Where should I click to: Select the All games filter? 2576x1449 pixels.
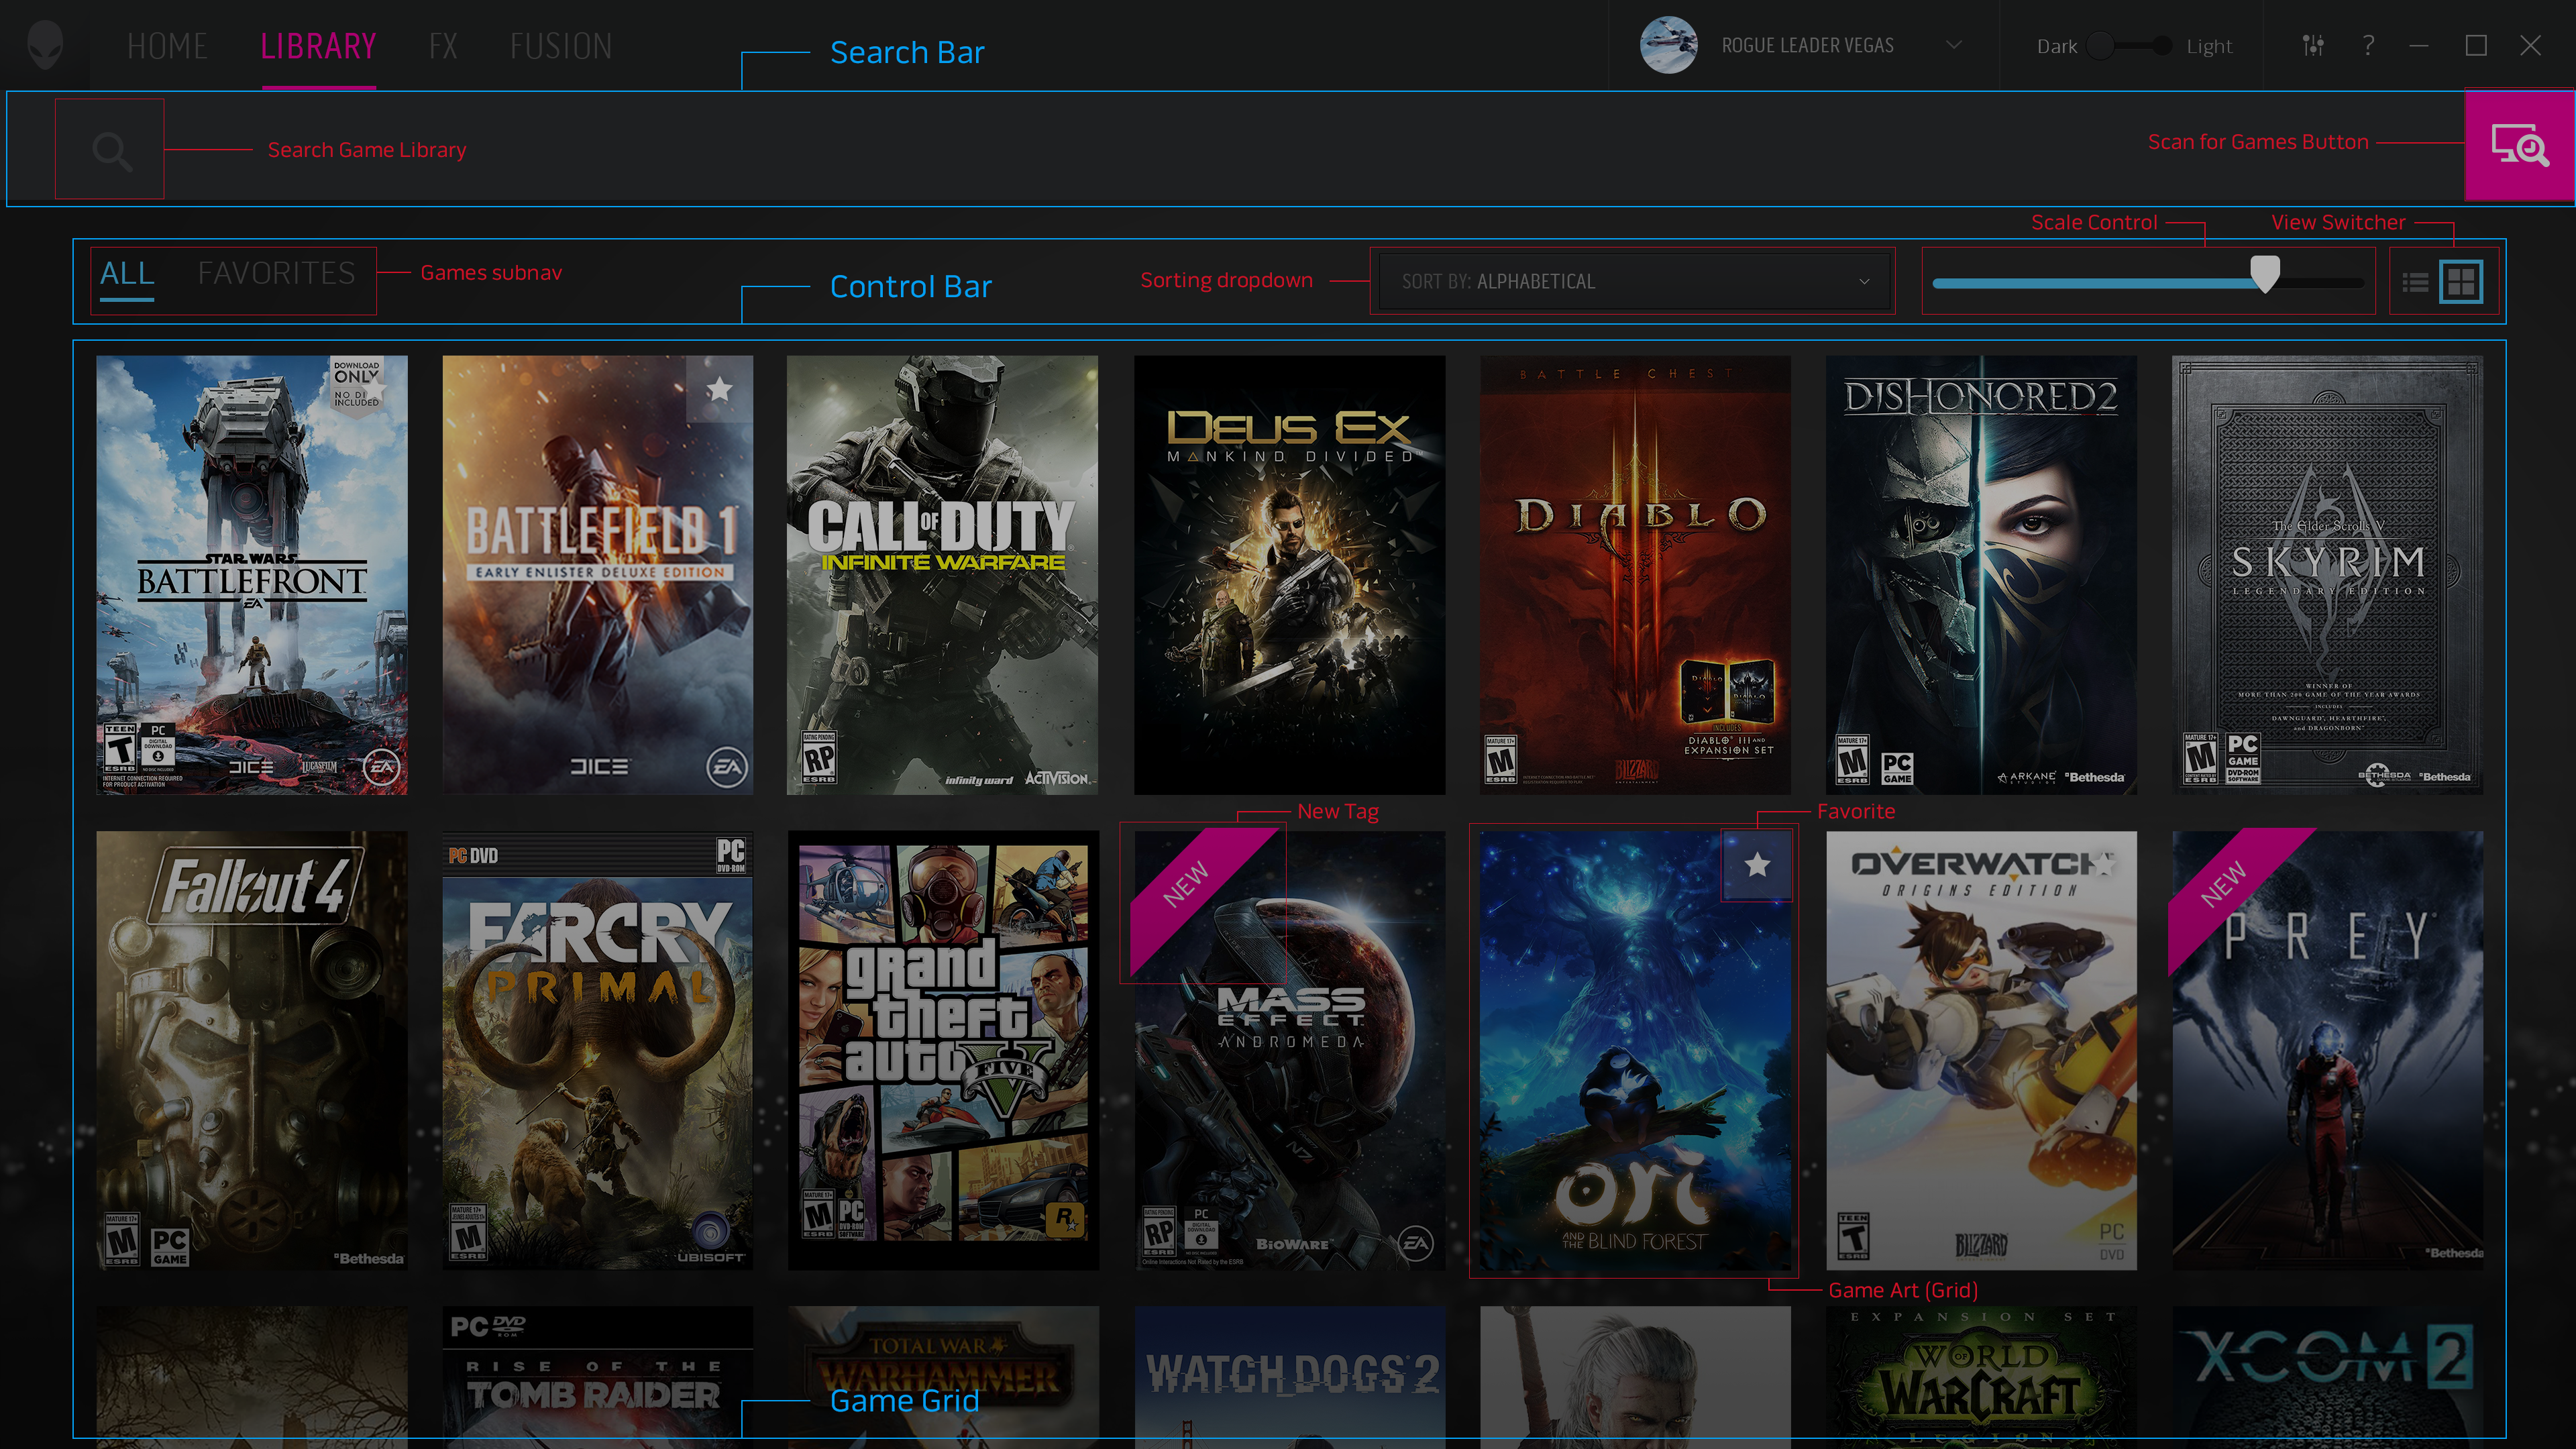click(127, 273)
